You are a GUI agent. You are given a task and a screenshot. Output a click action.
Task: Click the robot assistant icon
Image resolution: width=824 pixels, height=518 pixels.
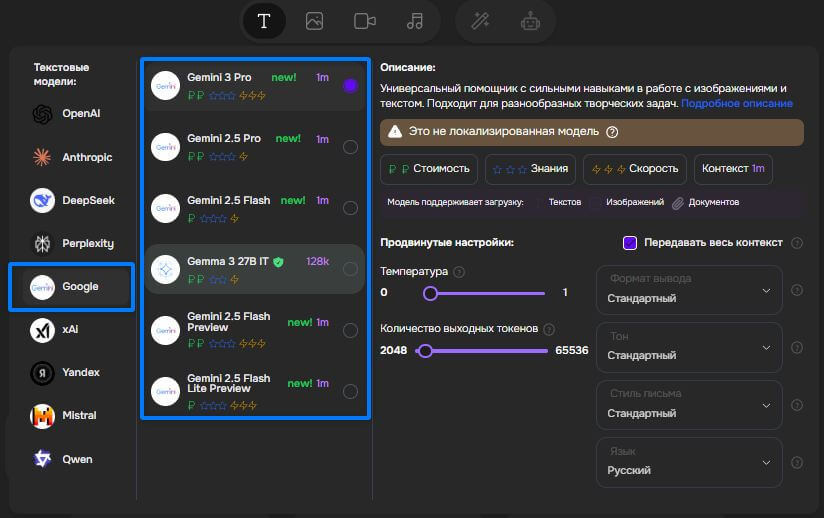pos(530,21)
